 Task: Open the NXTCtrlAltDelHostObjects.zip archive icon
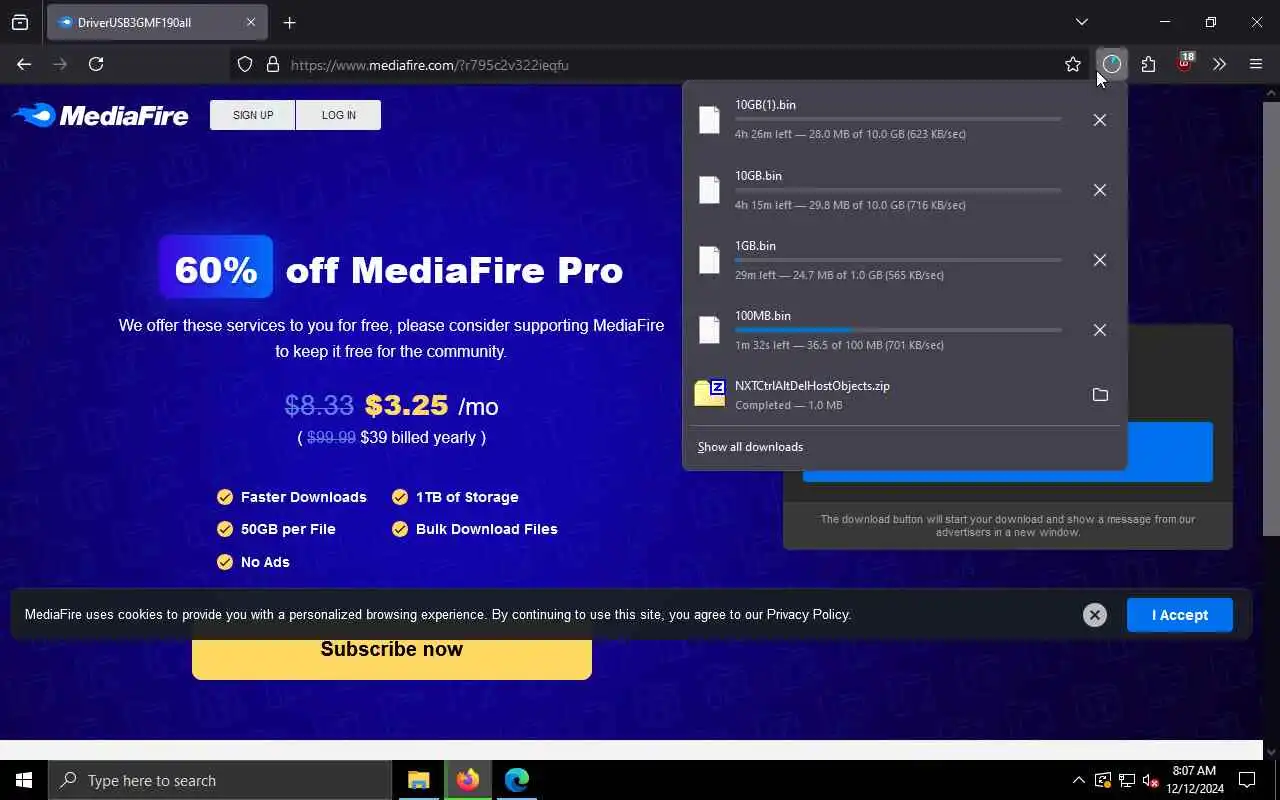click(x=709, y=394)
